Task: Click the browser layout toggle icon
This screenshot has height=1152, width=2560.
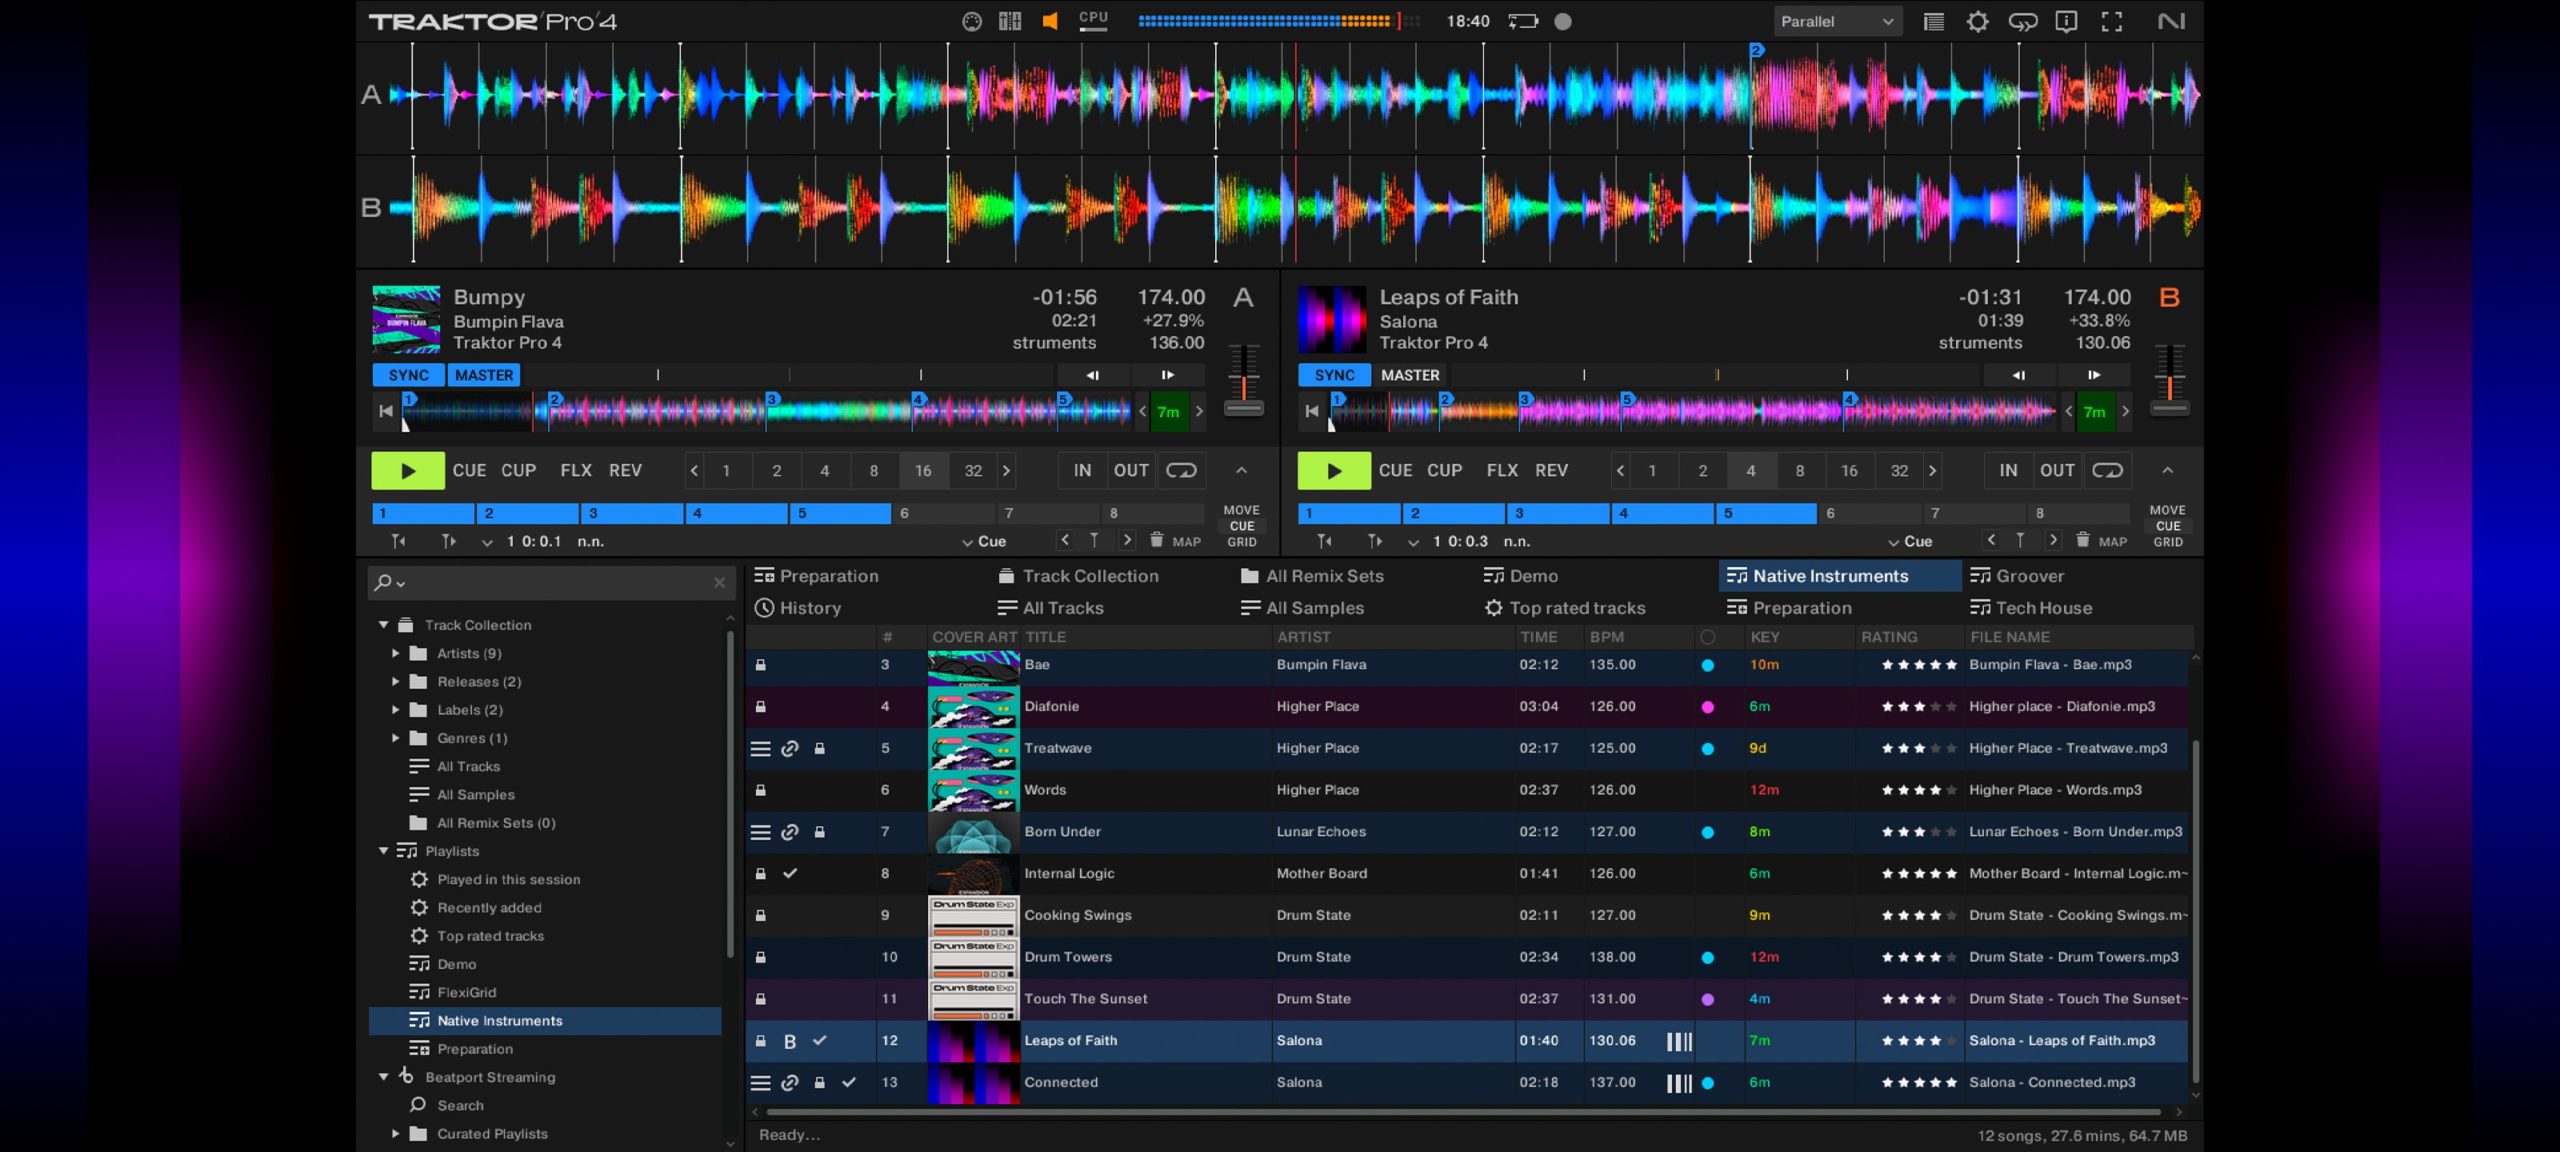Action: pyautogui.click(x=1933, y=21)
